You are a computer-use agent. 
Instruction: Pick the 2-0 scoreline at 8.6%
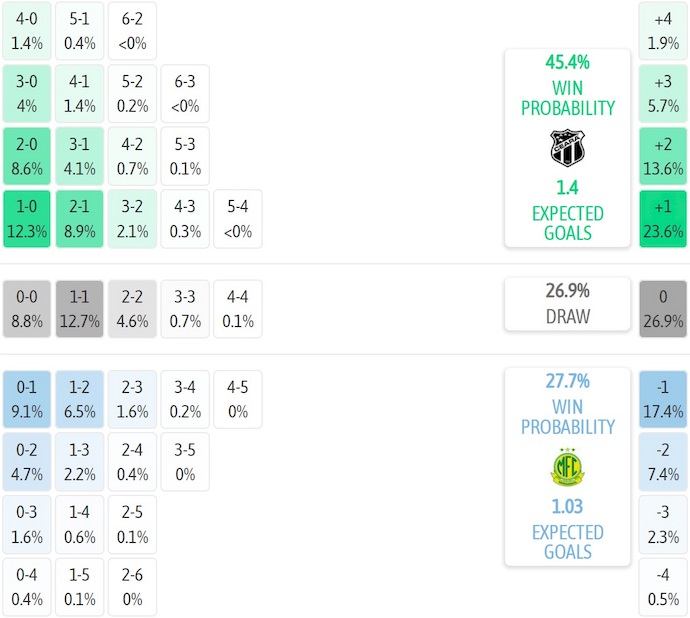pos(27,156)
